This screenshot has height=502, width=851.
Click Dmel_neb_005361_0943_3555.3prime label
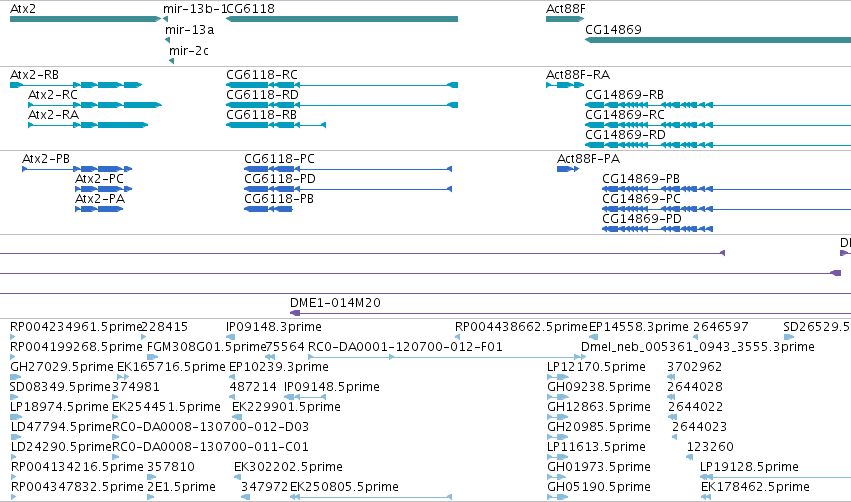[x=698, y=347]
